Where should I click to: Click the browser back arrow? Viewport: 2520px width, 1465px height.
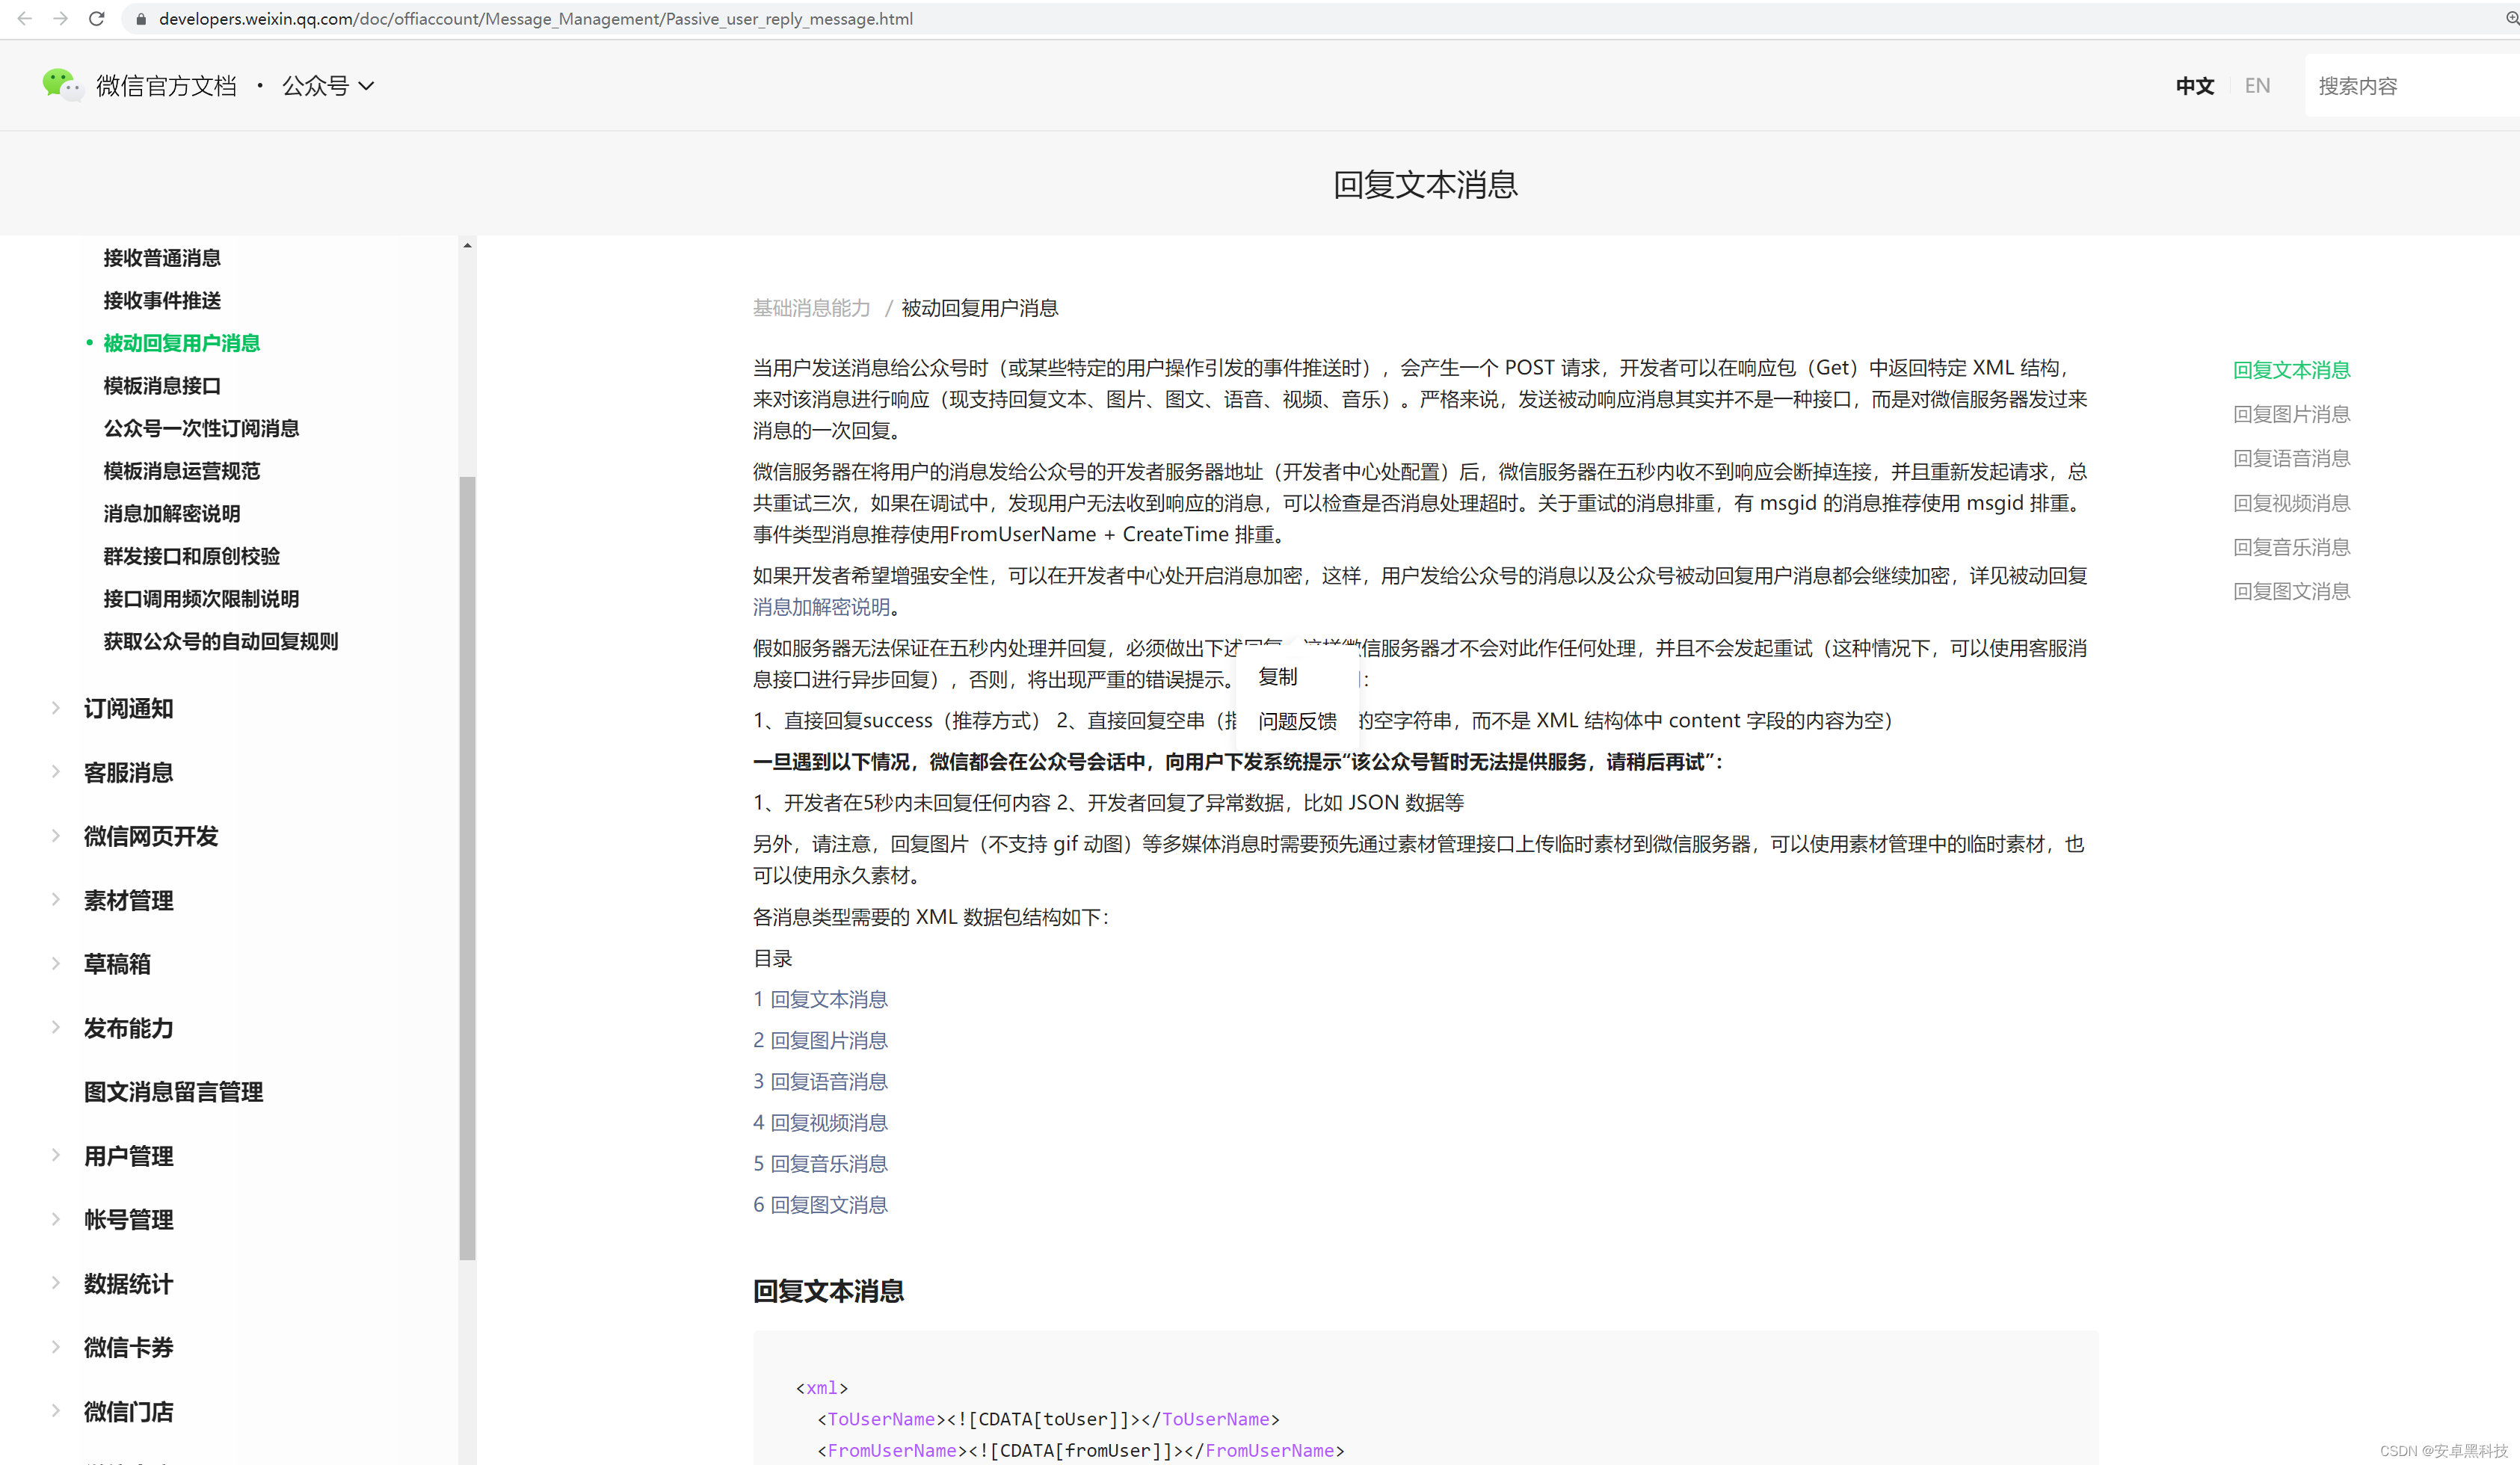click(24, 18)
